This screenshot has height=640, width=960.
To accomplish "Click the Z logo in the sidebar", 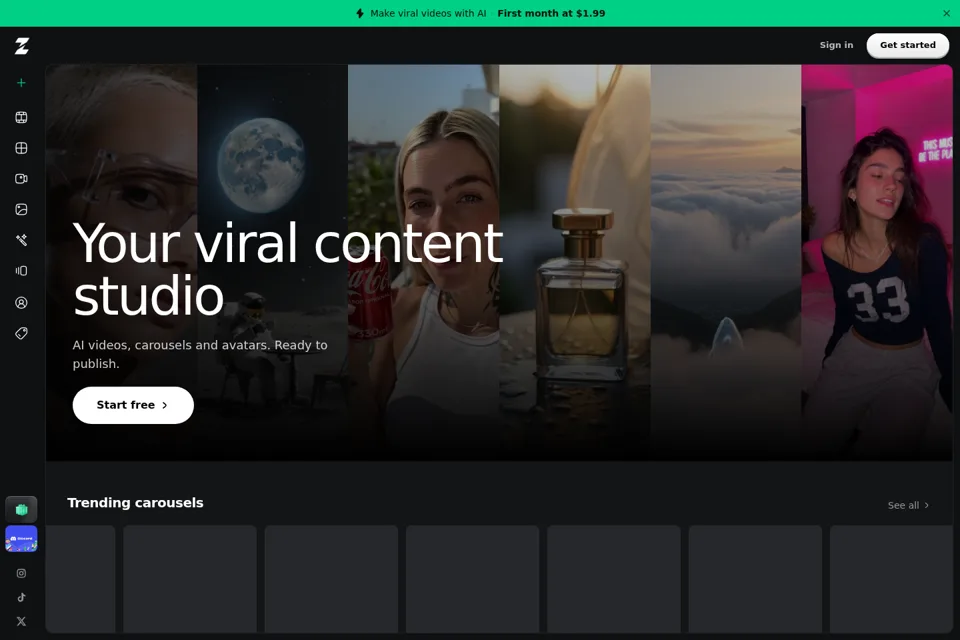I will (22, 46).
